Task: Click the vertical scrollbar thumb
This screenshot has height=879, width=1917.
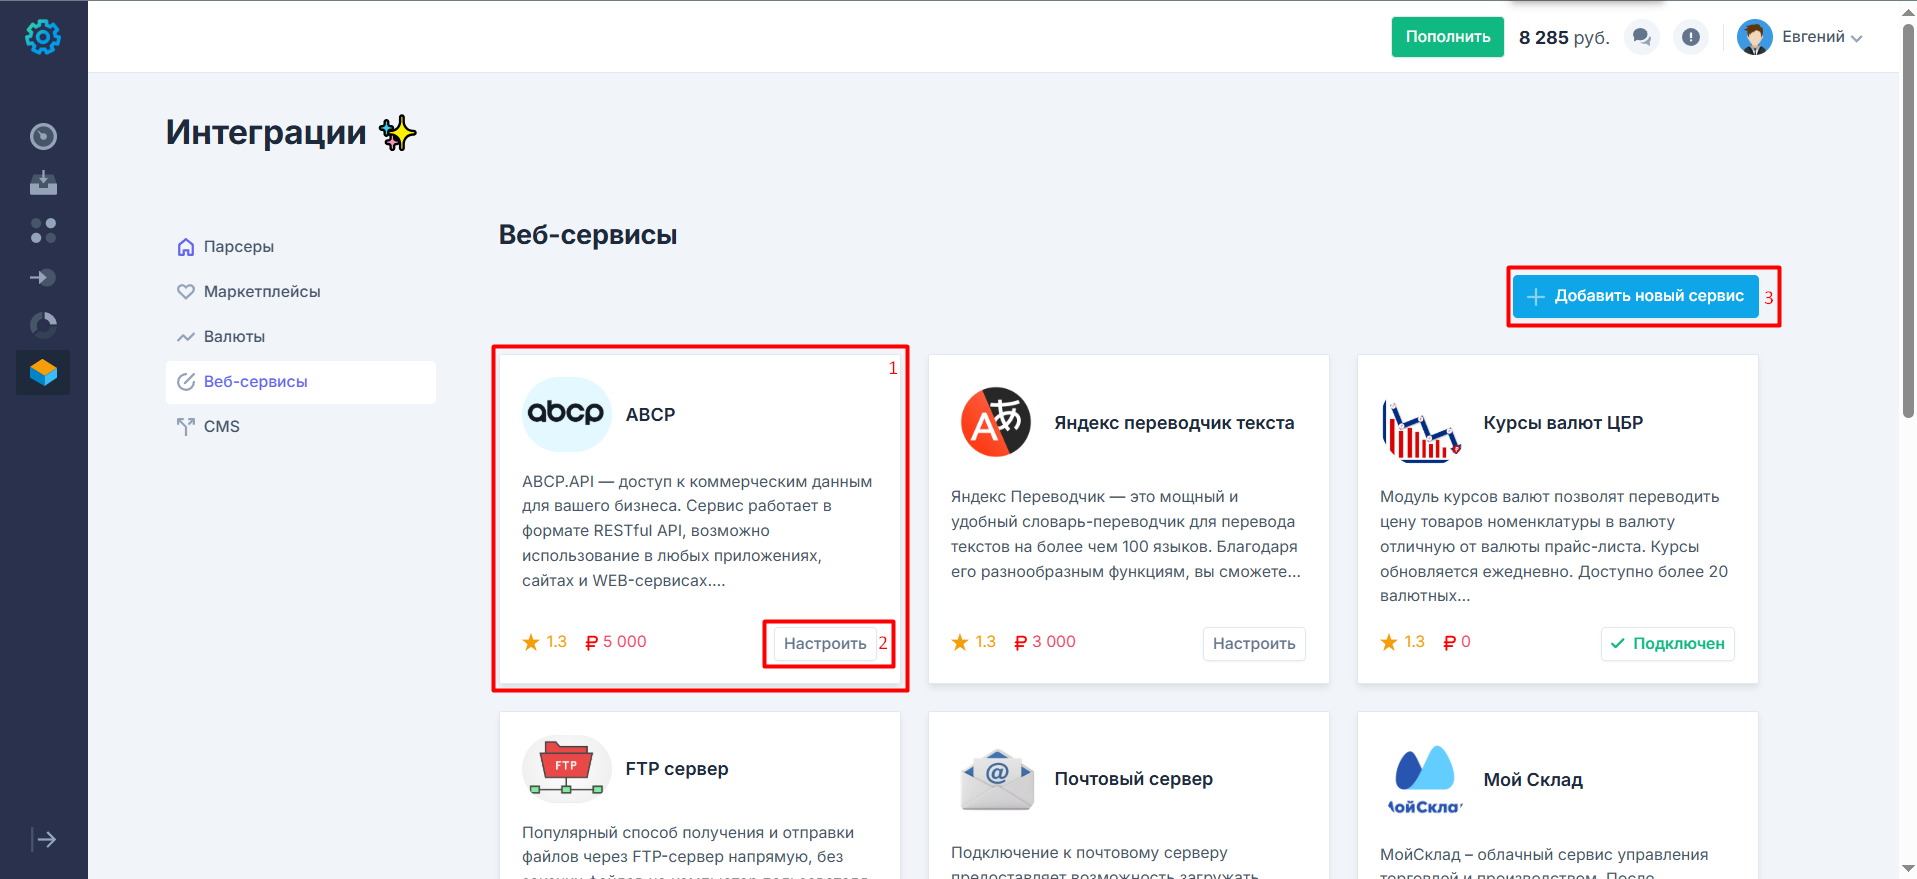Action: (x=1908, y=220)
